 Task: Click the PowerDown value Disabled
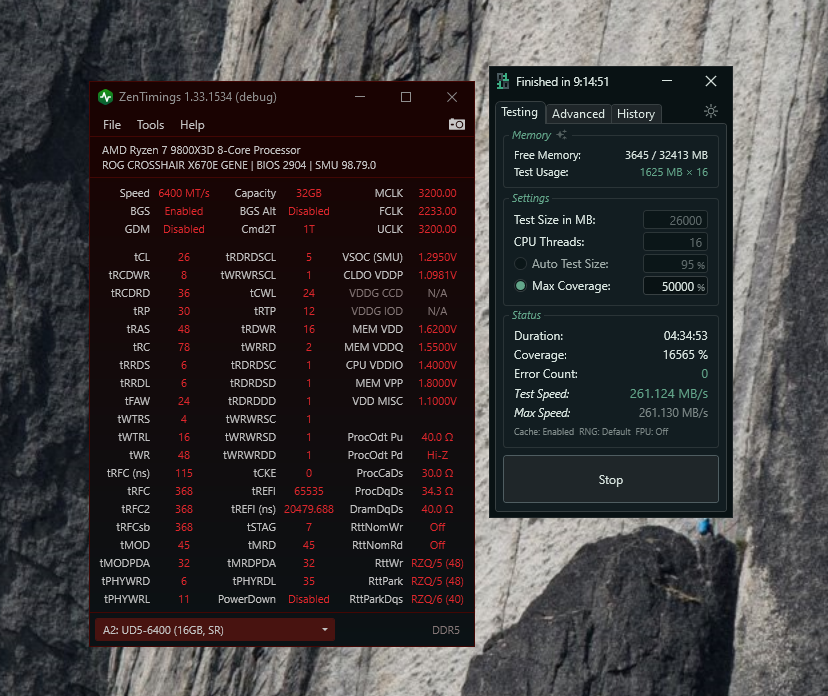308,599
